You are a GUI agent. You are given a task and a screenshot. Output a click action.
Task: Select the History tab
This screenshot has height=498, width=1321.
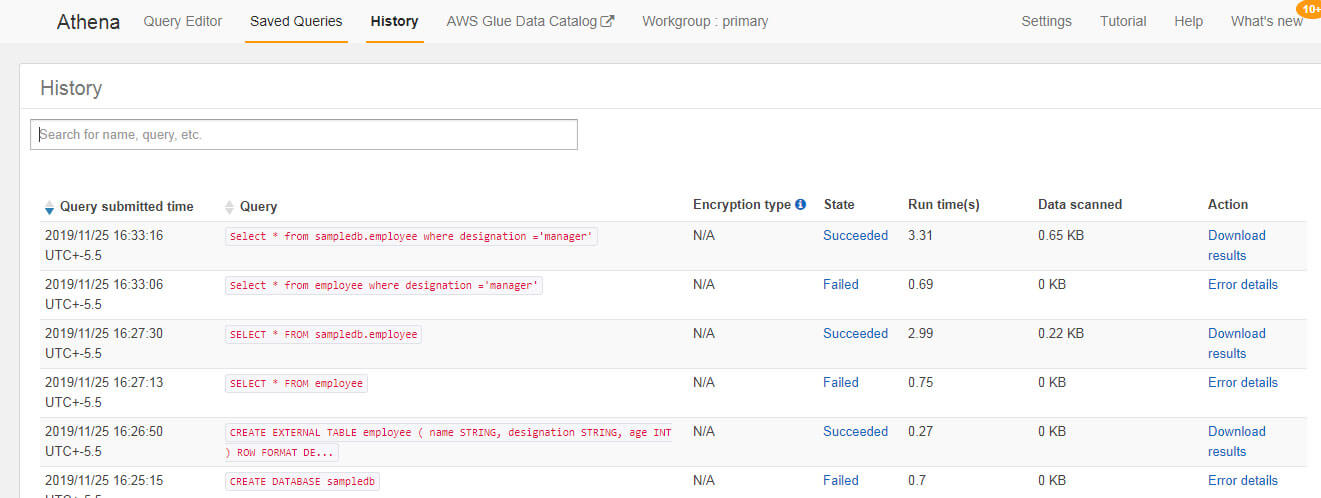(394, 21)
